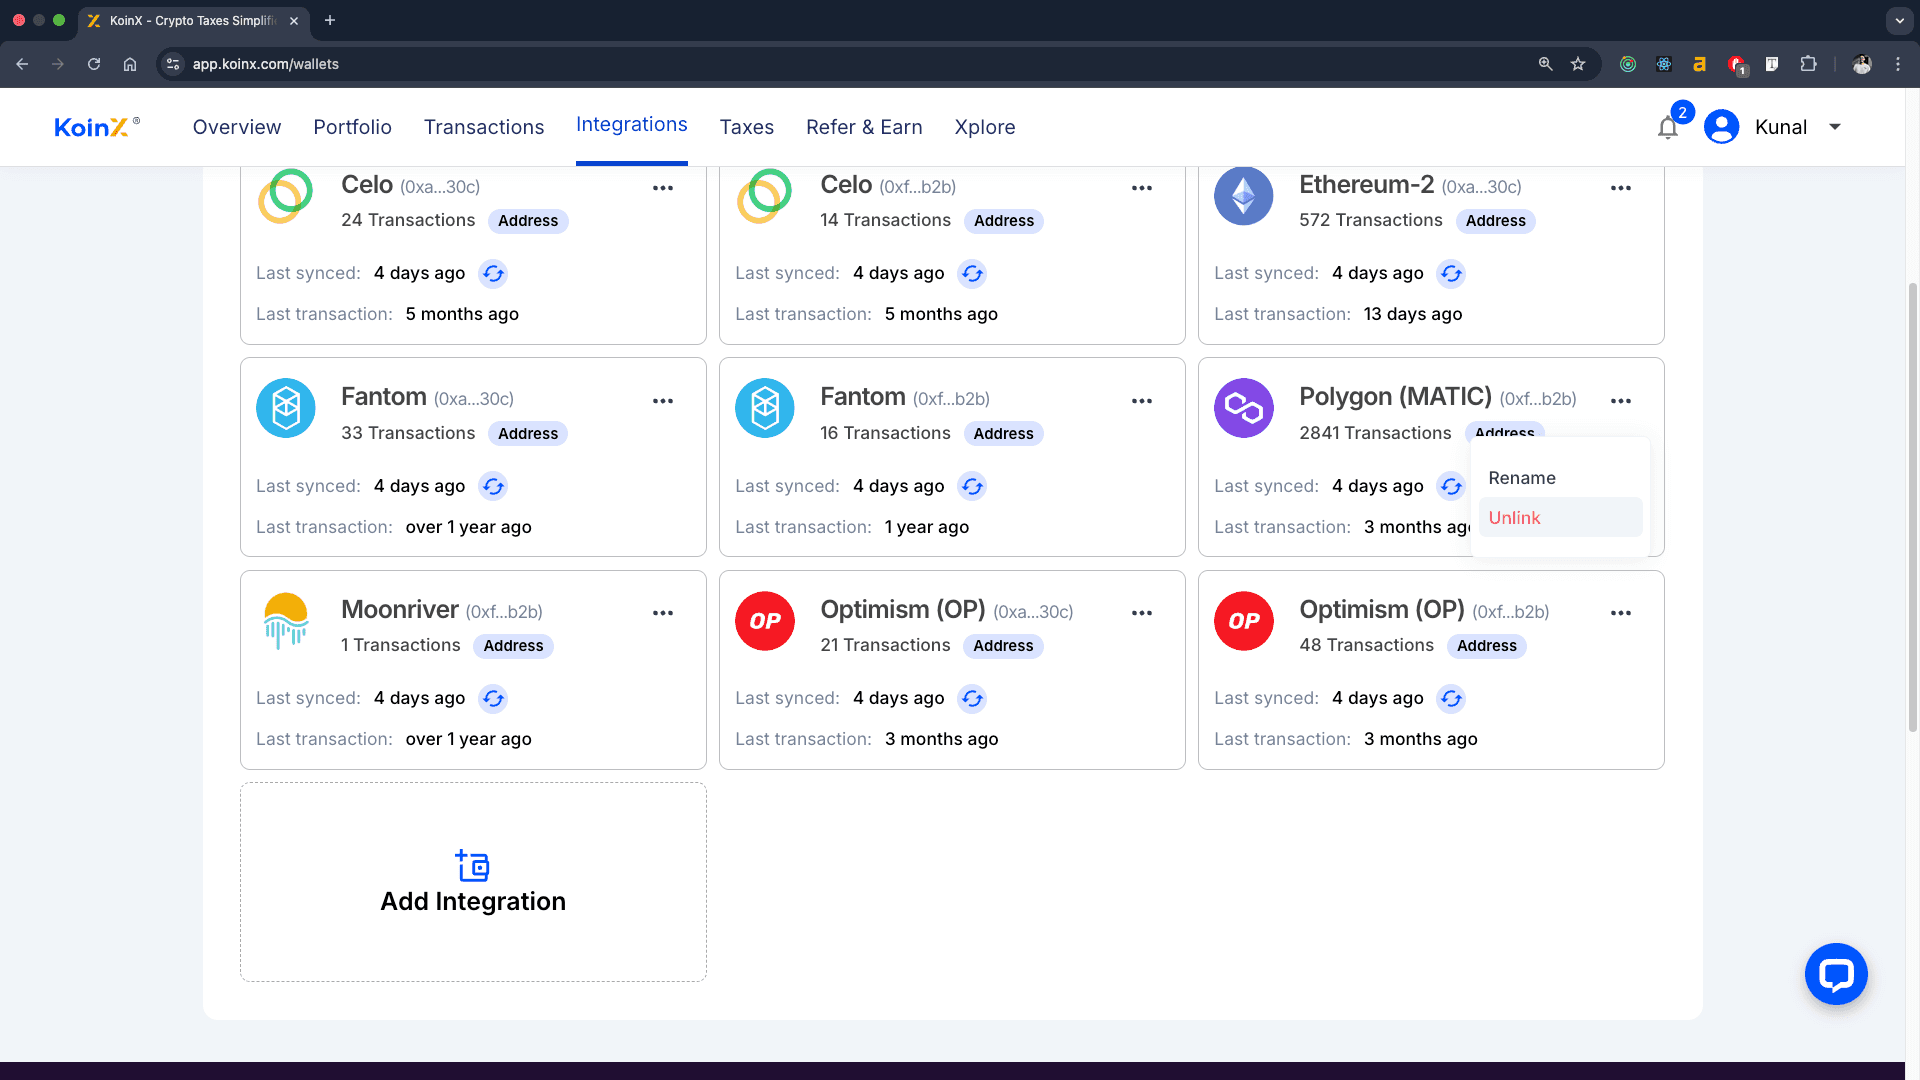Viewport: 1920px width, 1080px height.
Task: Open the Xplore page
Action: point(985,127)
